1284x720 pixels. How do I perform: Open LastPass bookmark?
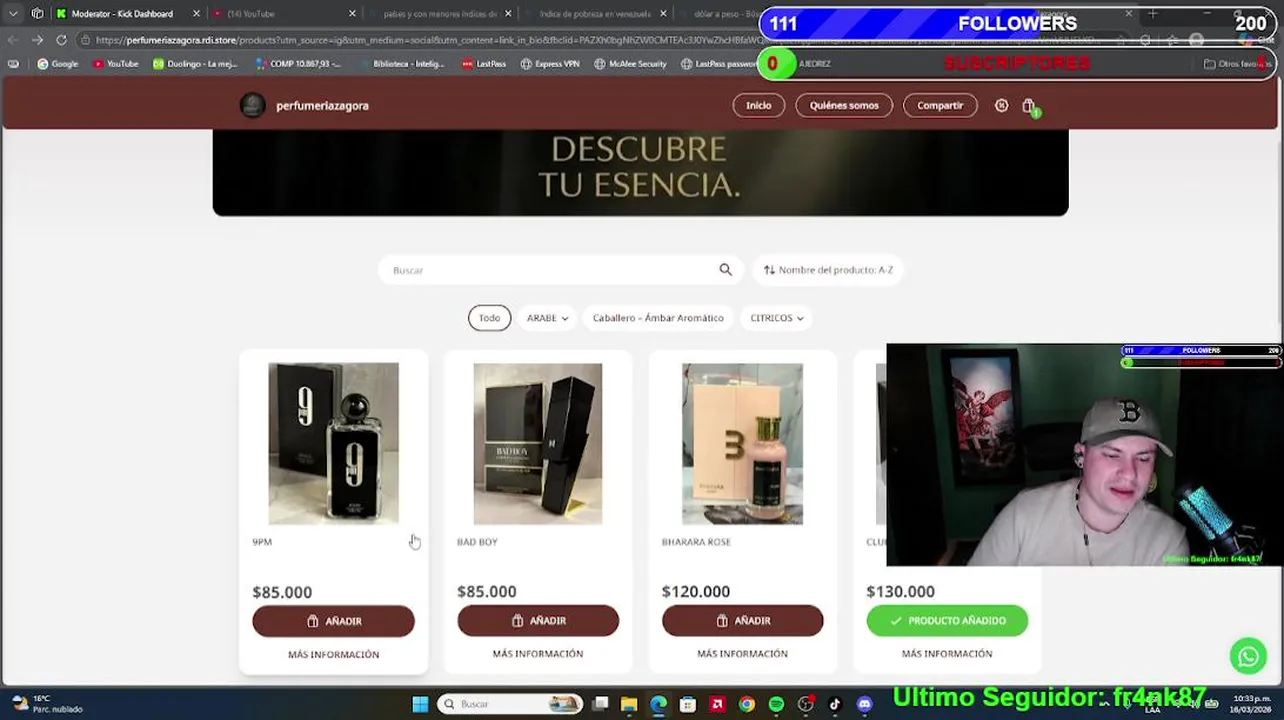[x=484, y=64]
